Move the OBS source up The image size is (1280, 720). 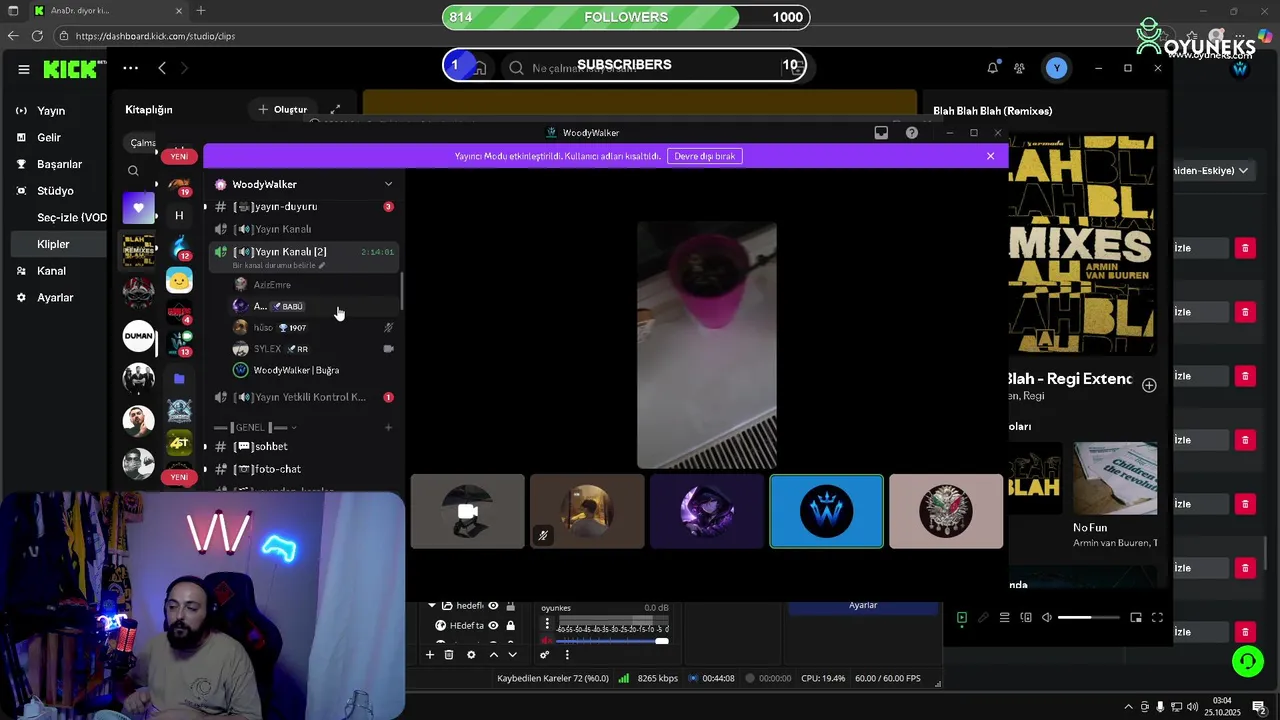[493, 655]
